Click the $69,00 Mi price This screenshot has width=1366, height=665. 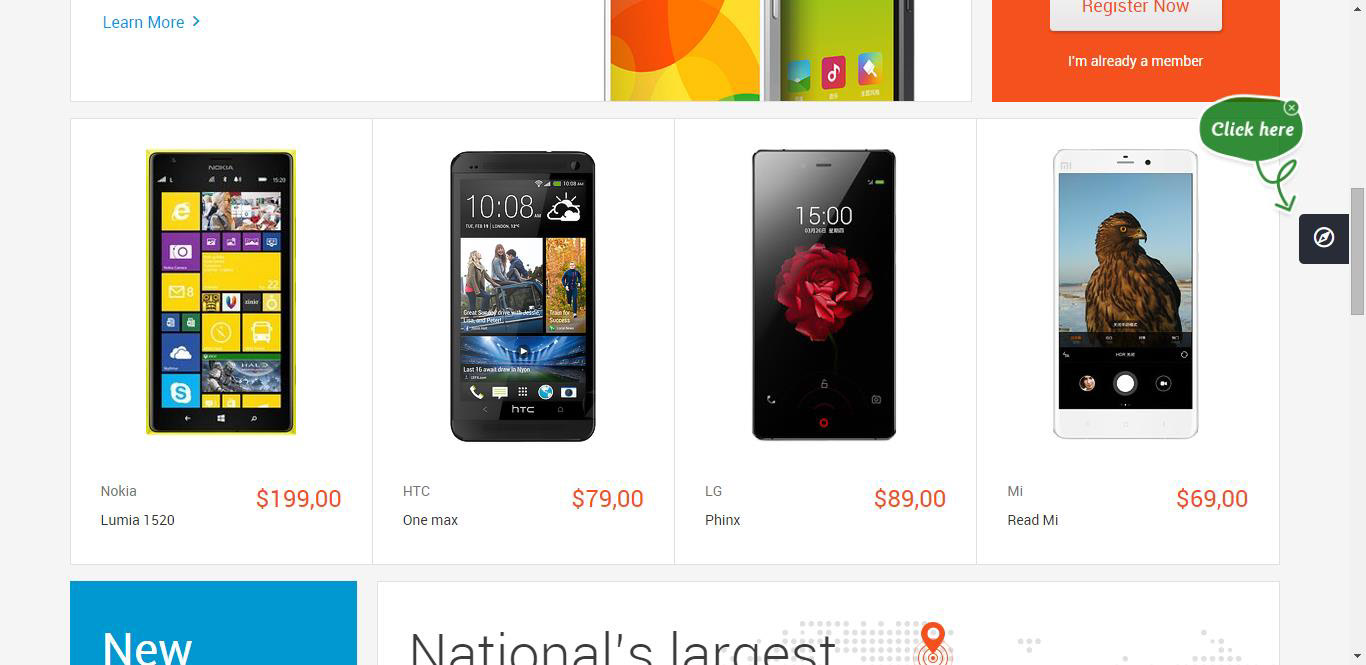pos(1212,499)
